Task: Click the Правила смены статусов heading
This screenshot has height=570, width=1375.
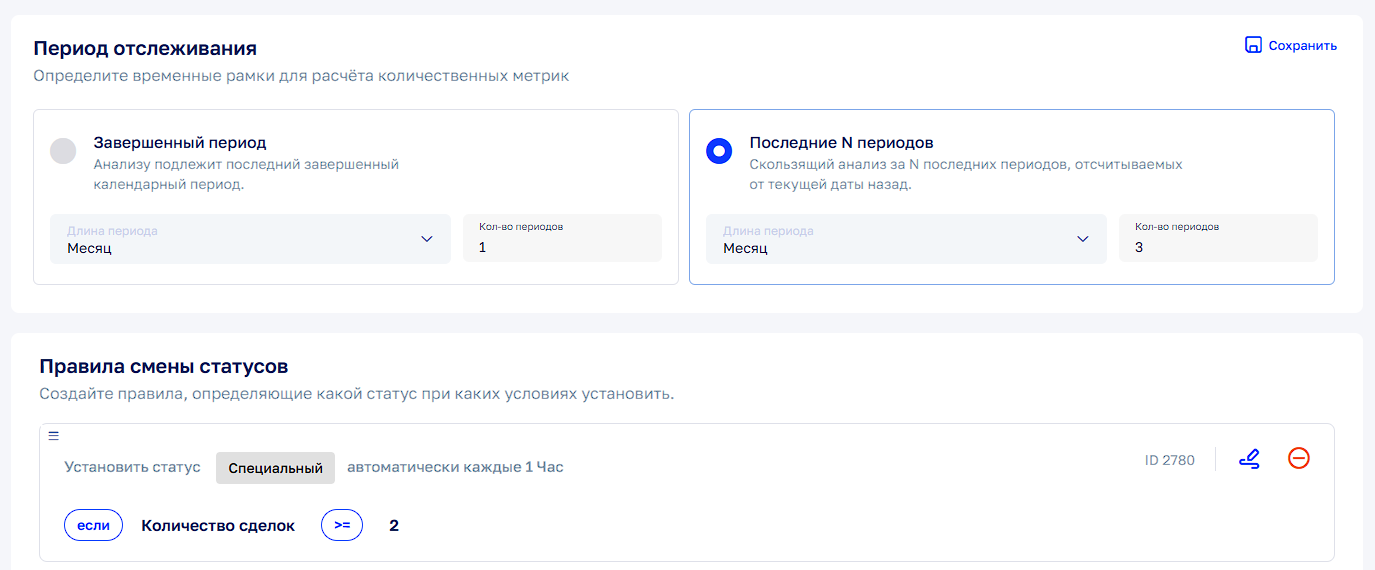Action: click(x=164, y=367)
